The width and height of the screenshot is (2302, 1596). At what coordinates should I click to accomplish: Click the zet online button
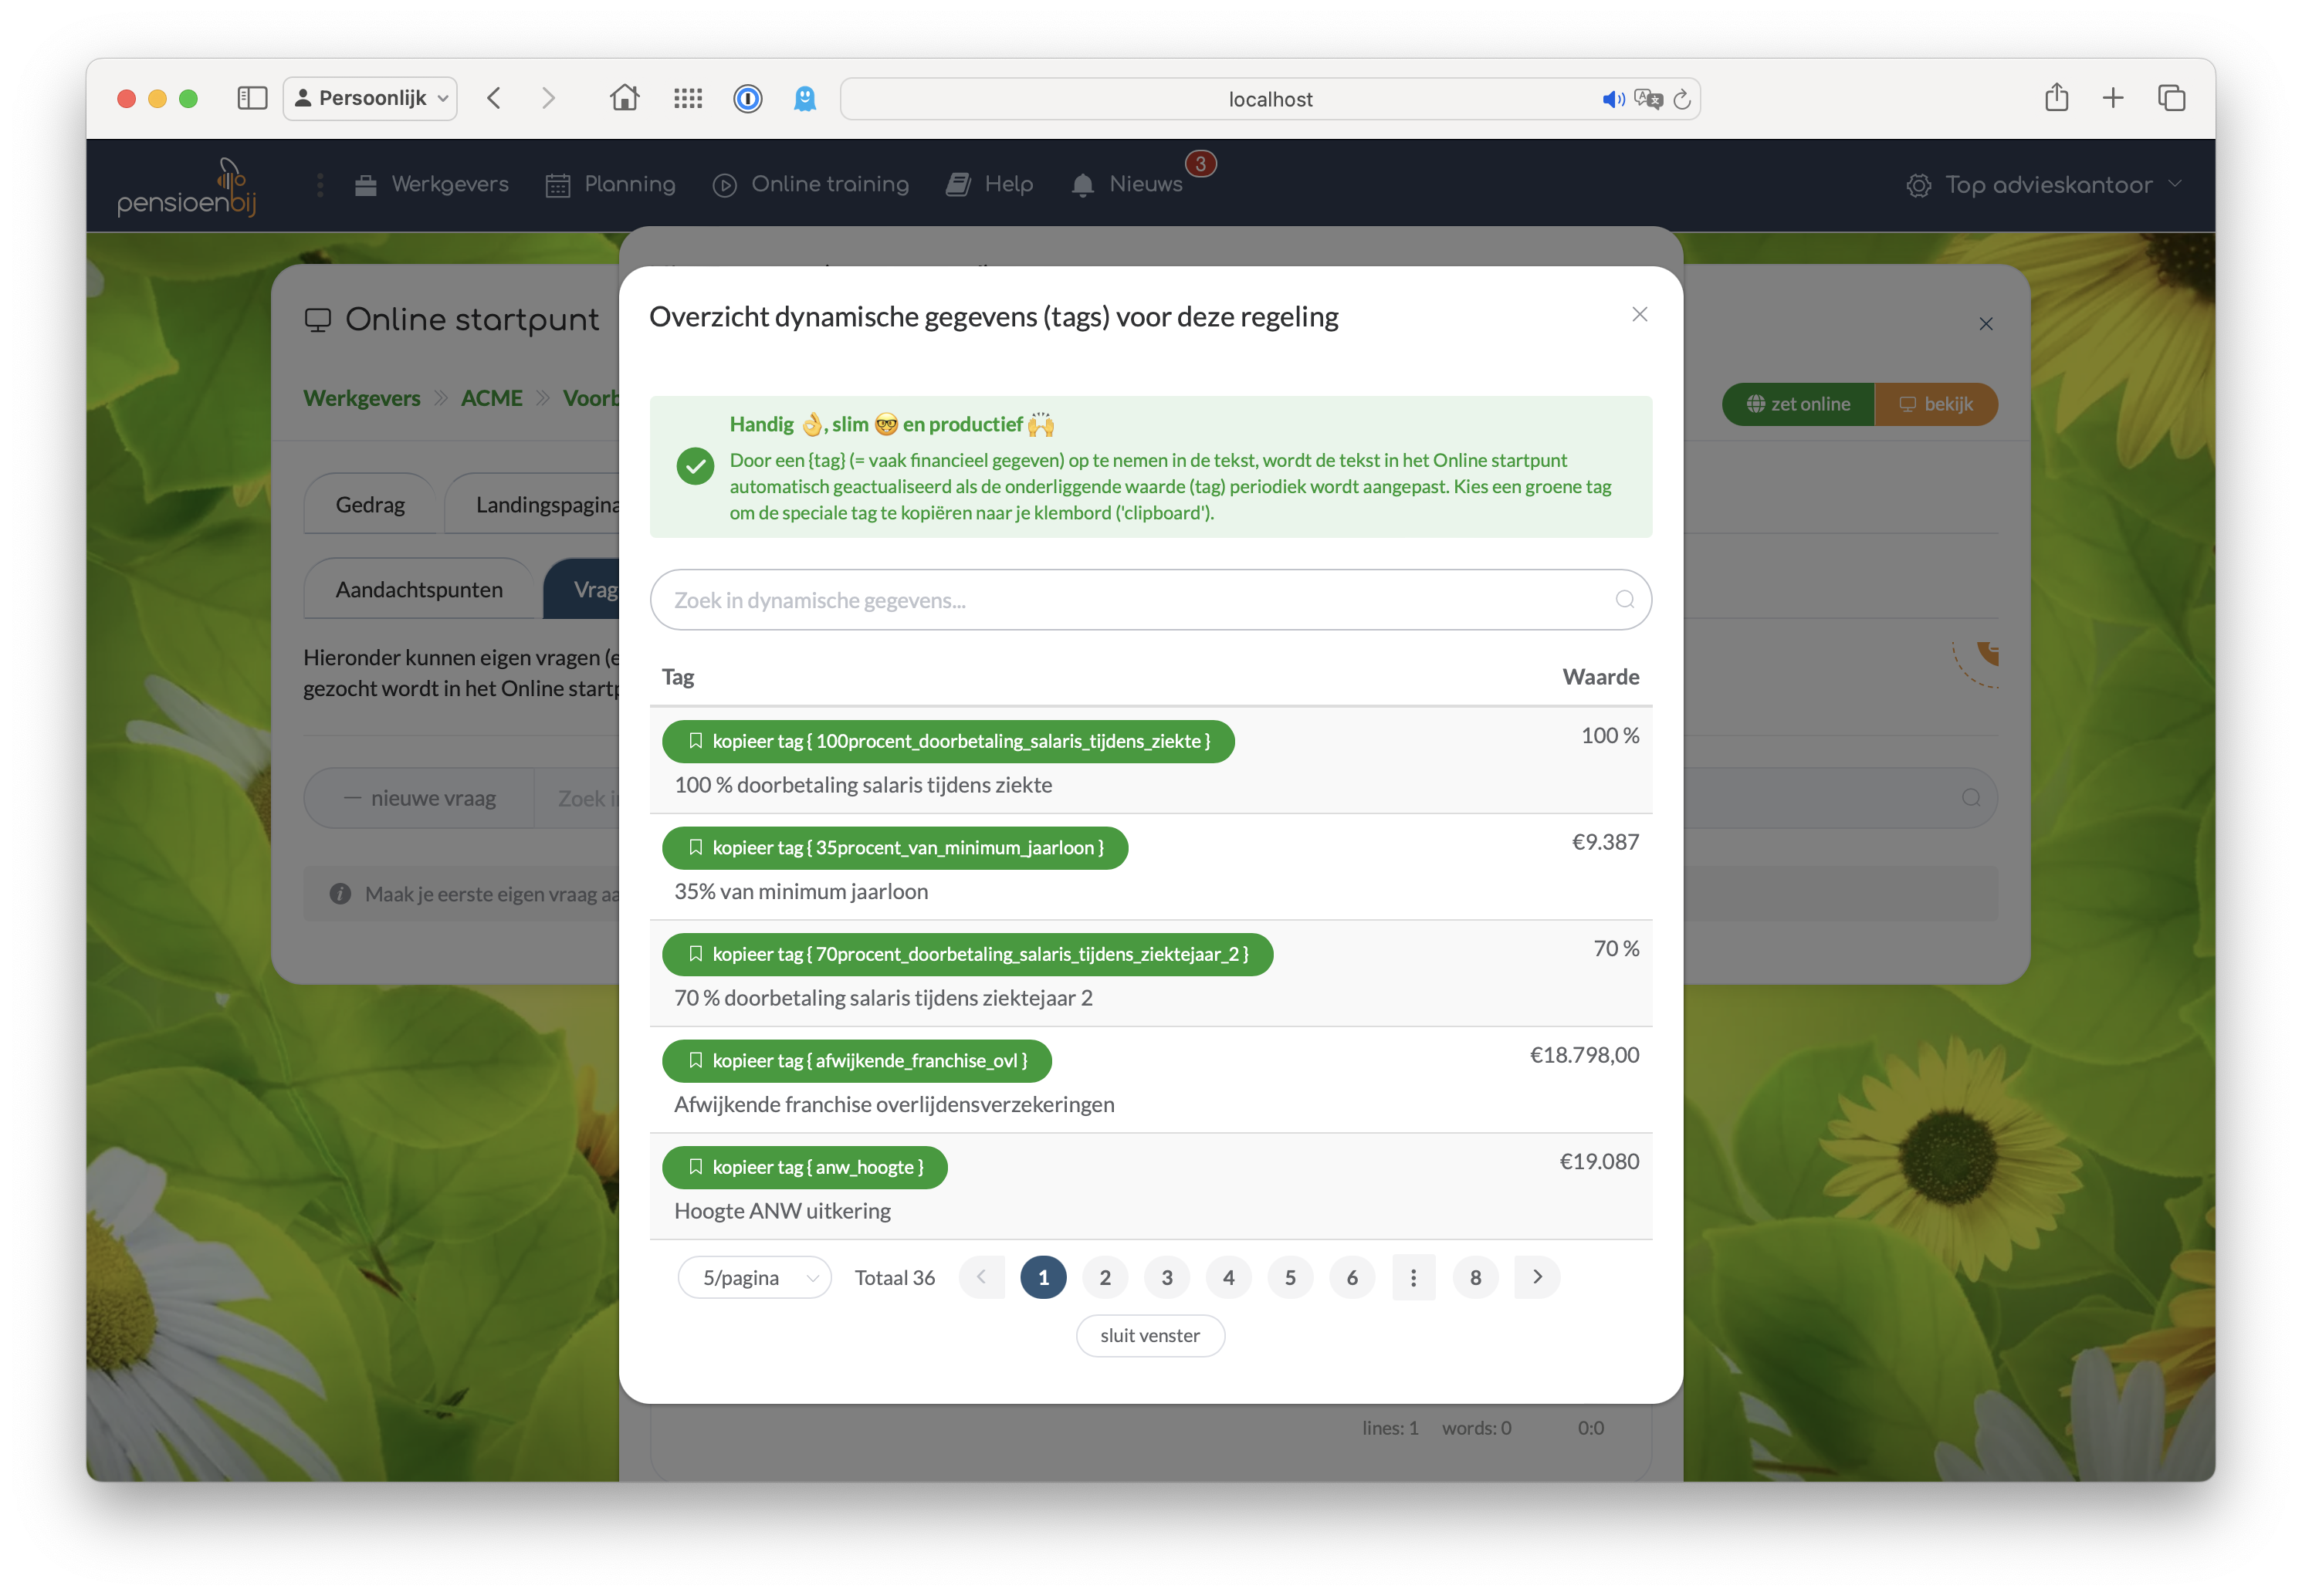[1798, 404]
